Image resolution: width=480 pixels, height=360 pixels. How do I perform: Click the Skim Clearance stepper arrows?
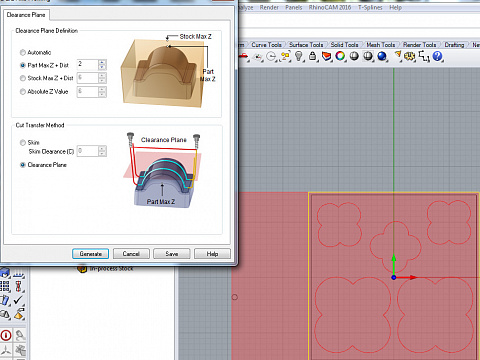(x=102, y=151)
